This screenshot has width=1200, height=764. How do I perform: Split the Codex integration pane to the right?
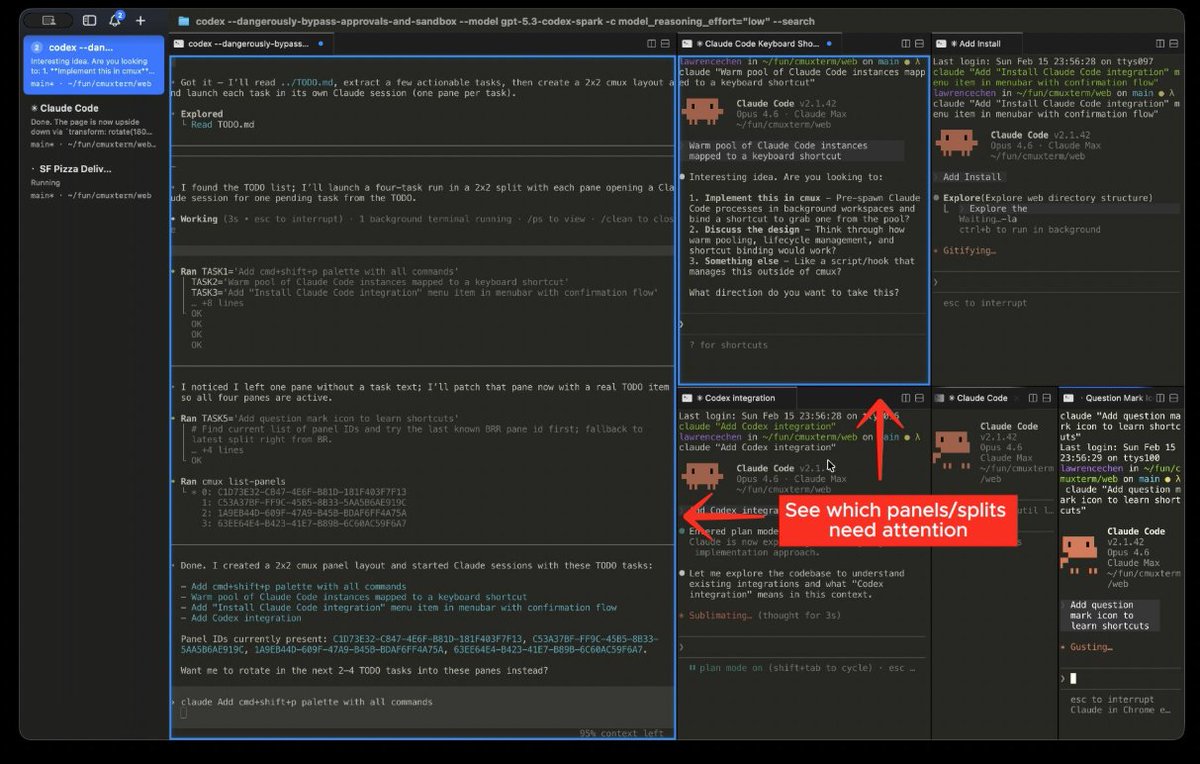coord(905,398)
